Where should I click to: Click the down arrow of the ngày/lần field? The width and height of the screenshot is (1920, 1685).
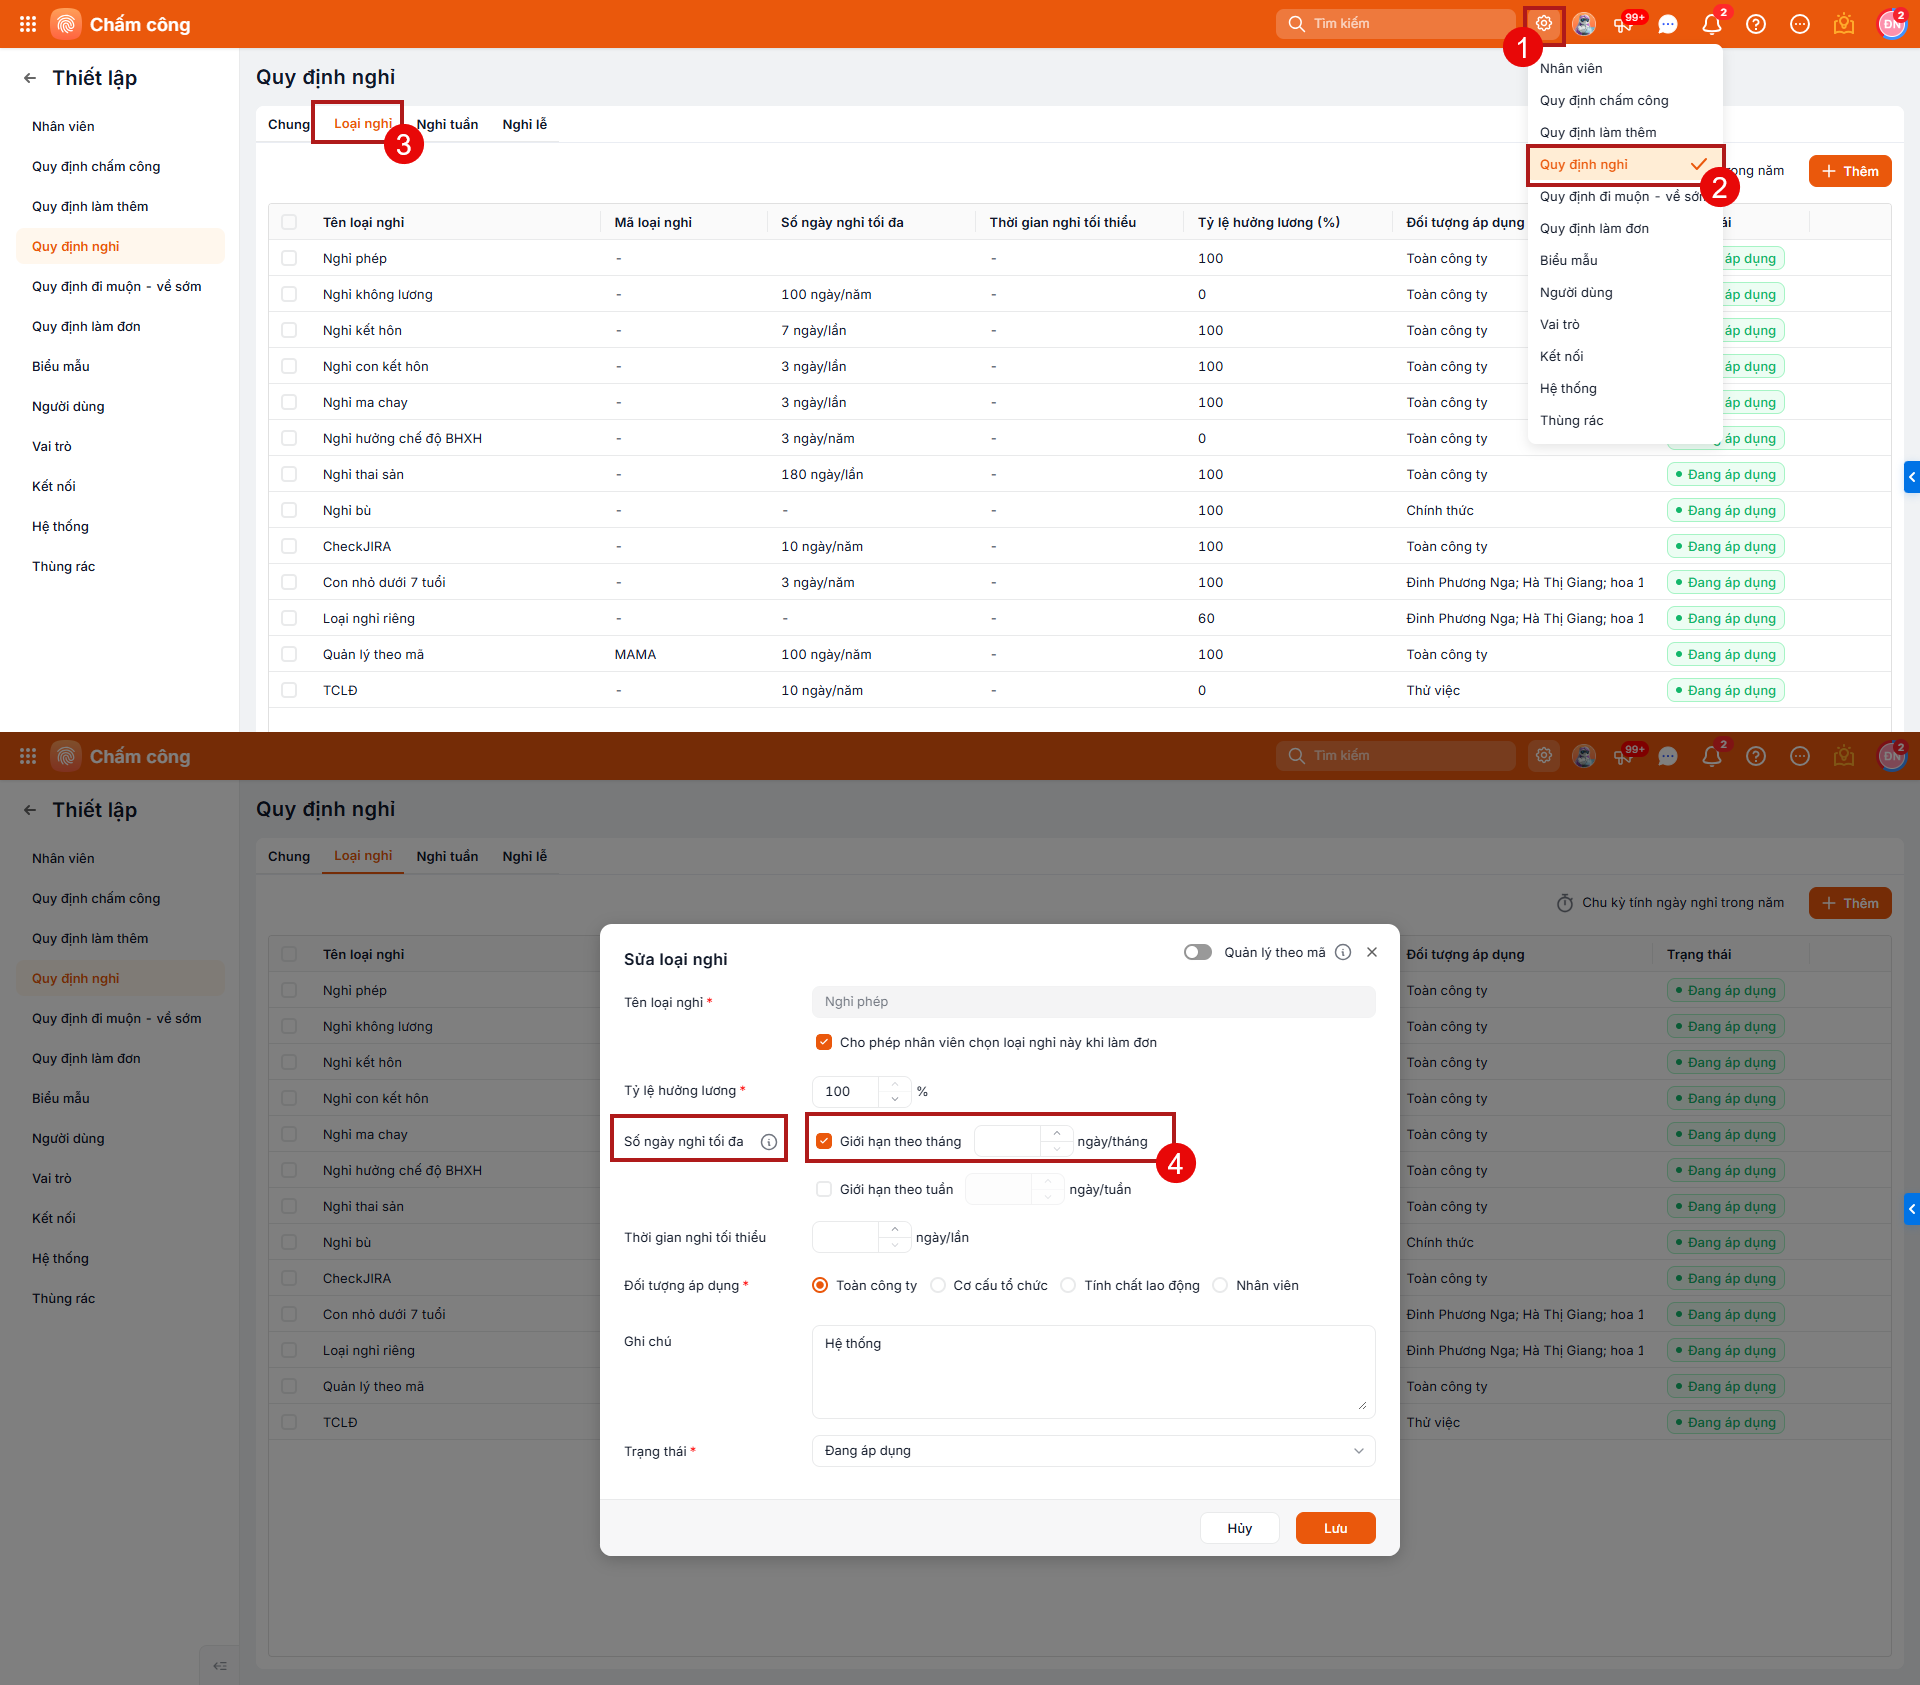click(895, 1245)
